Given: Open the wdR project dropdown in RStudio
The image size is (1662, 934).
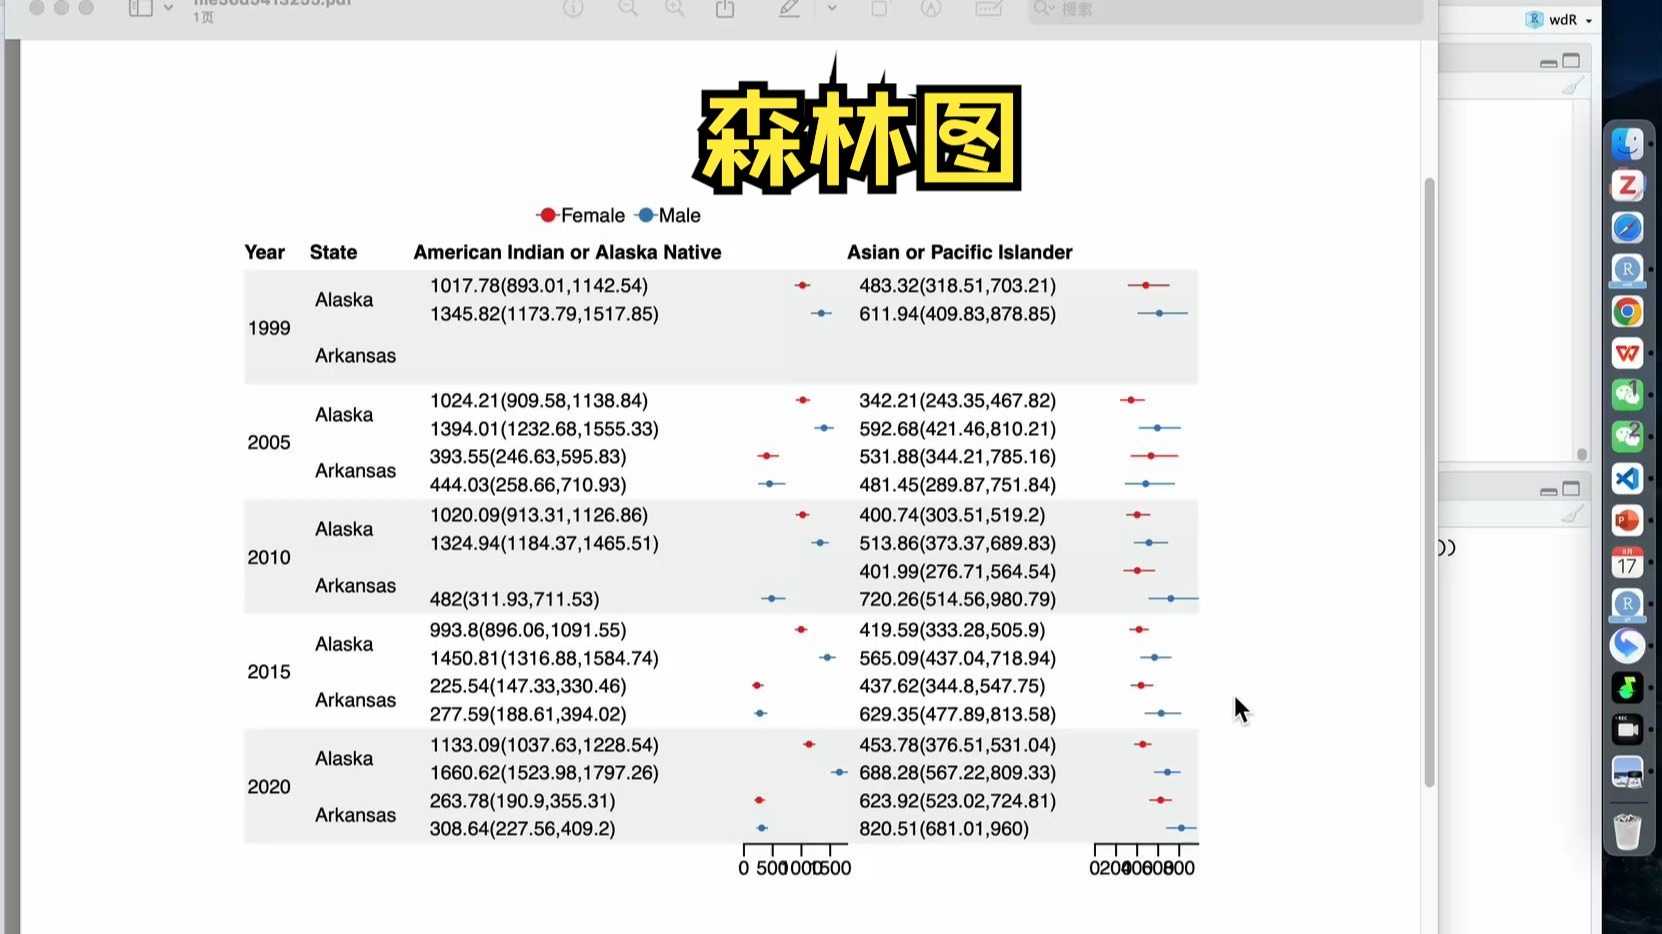Looking at the screenshot, I should (1560, 20).
